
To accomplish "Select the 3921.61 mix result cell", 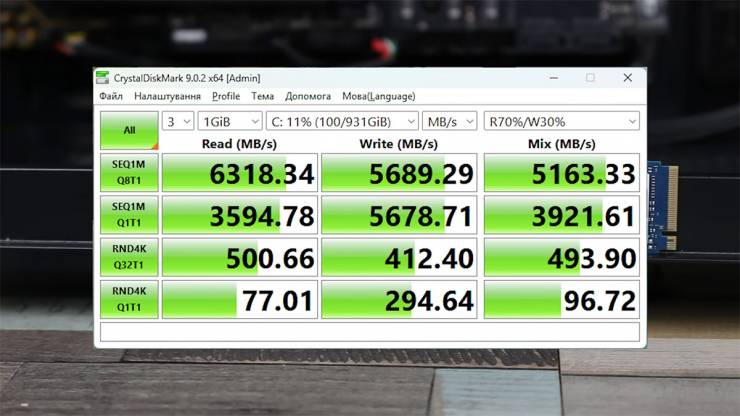I will pyautogui.click(x=562, y=215).
